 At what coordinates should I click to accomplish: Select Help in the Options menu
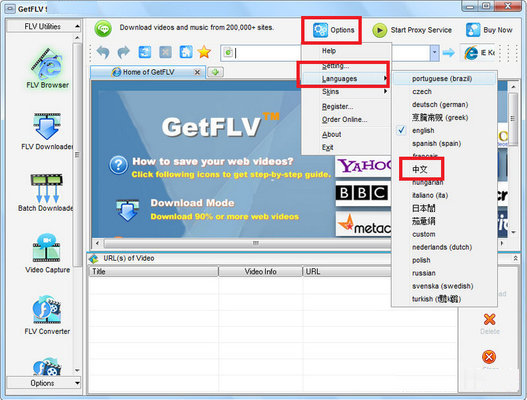[346, 51]
